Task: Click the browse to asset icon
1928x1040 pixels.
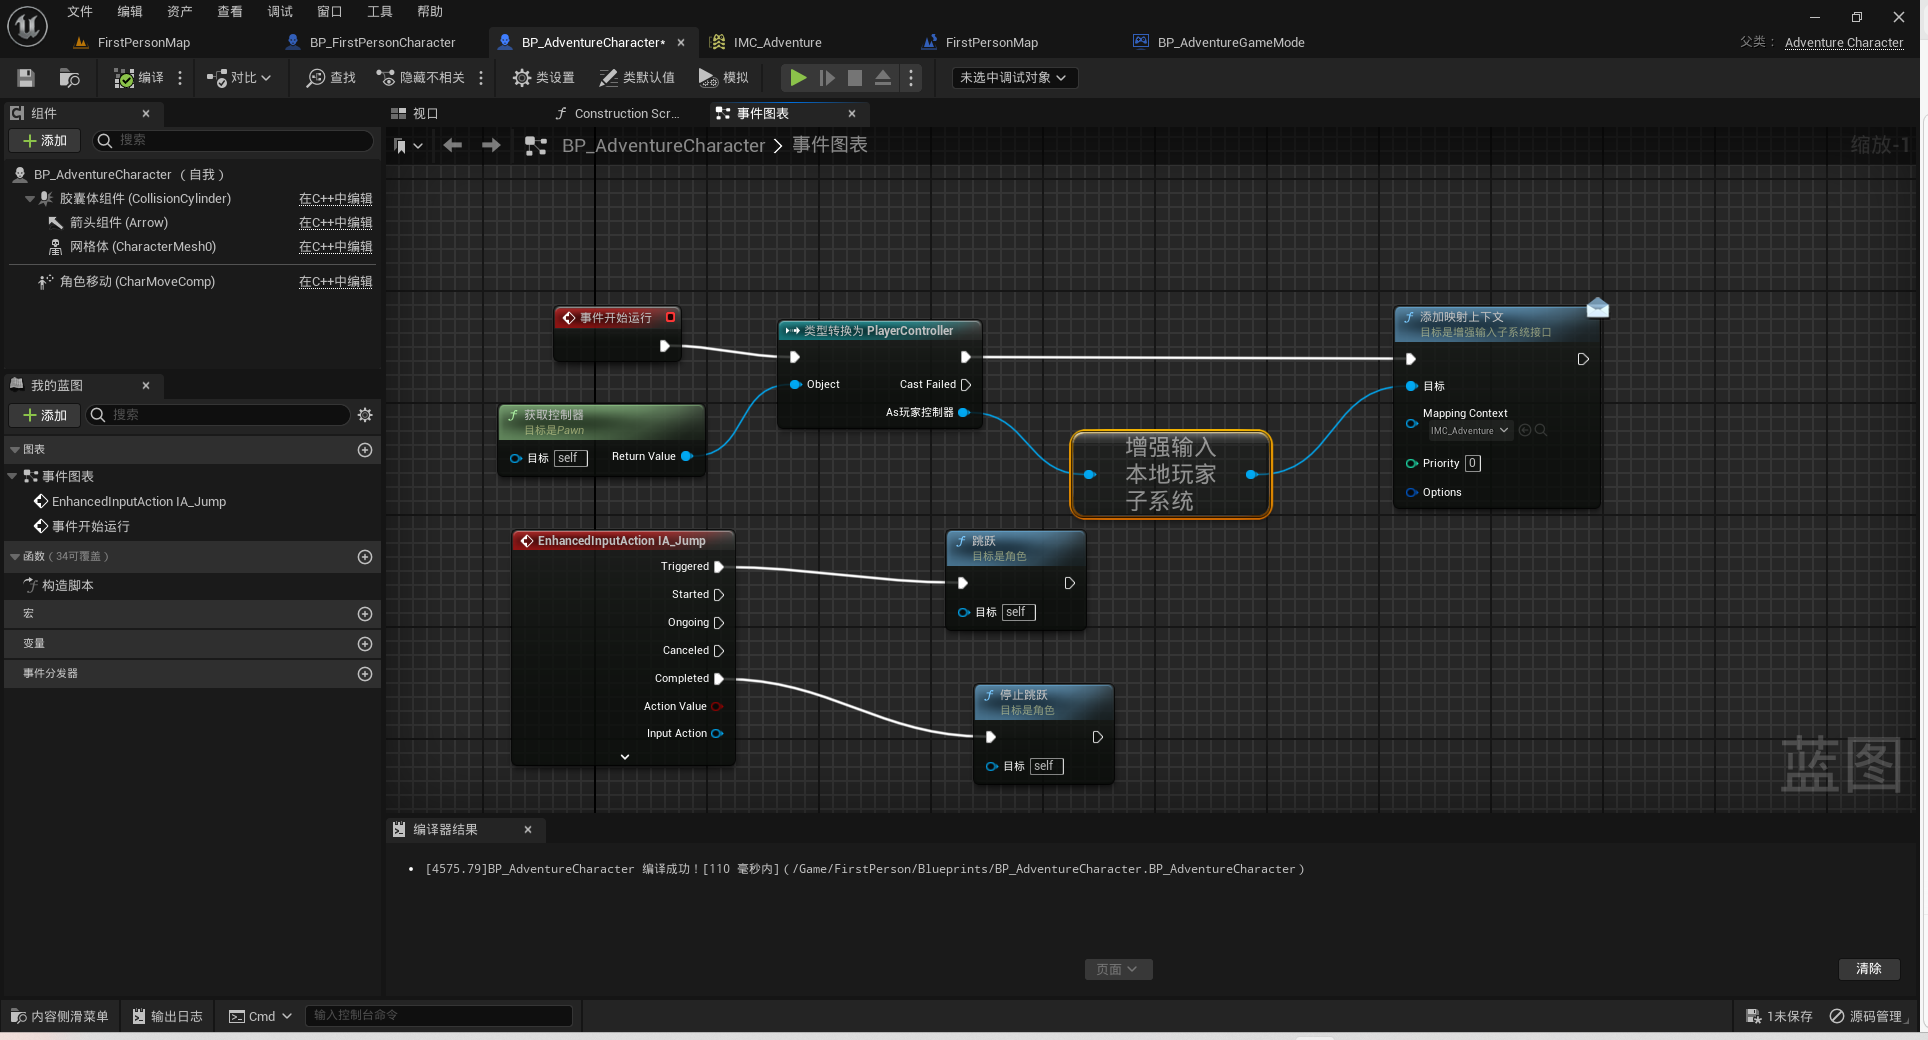Action: coord(69,78)
